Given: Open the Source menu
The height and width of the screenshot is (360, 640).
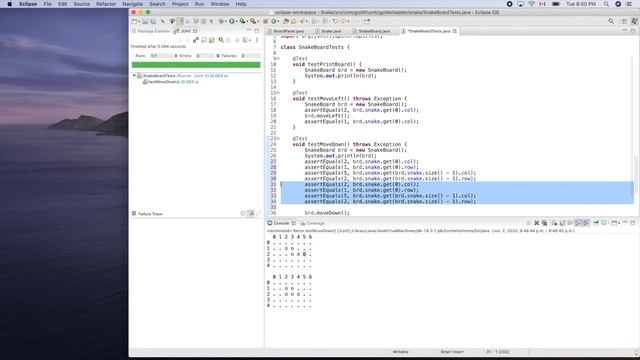Looking at the screenshot, I should point(81,4).
